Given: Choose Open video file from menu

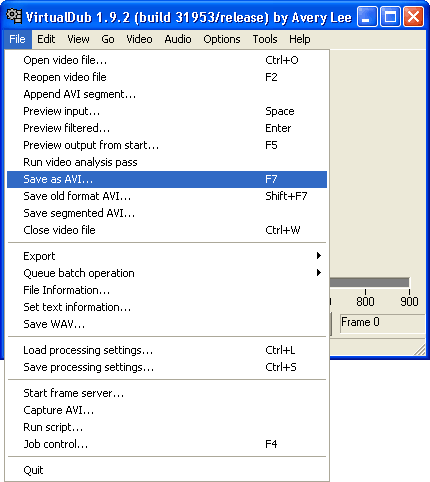Looking at the screenshot, I should 167,60.
